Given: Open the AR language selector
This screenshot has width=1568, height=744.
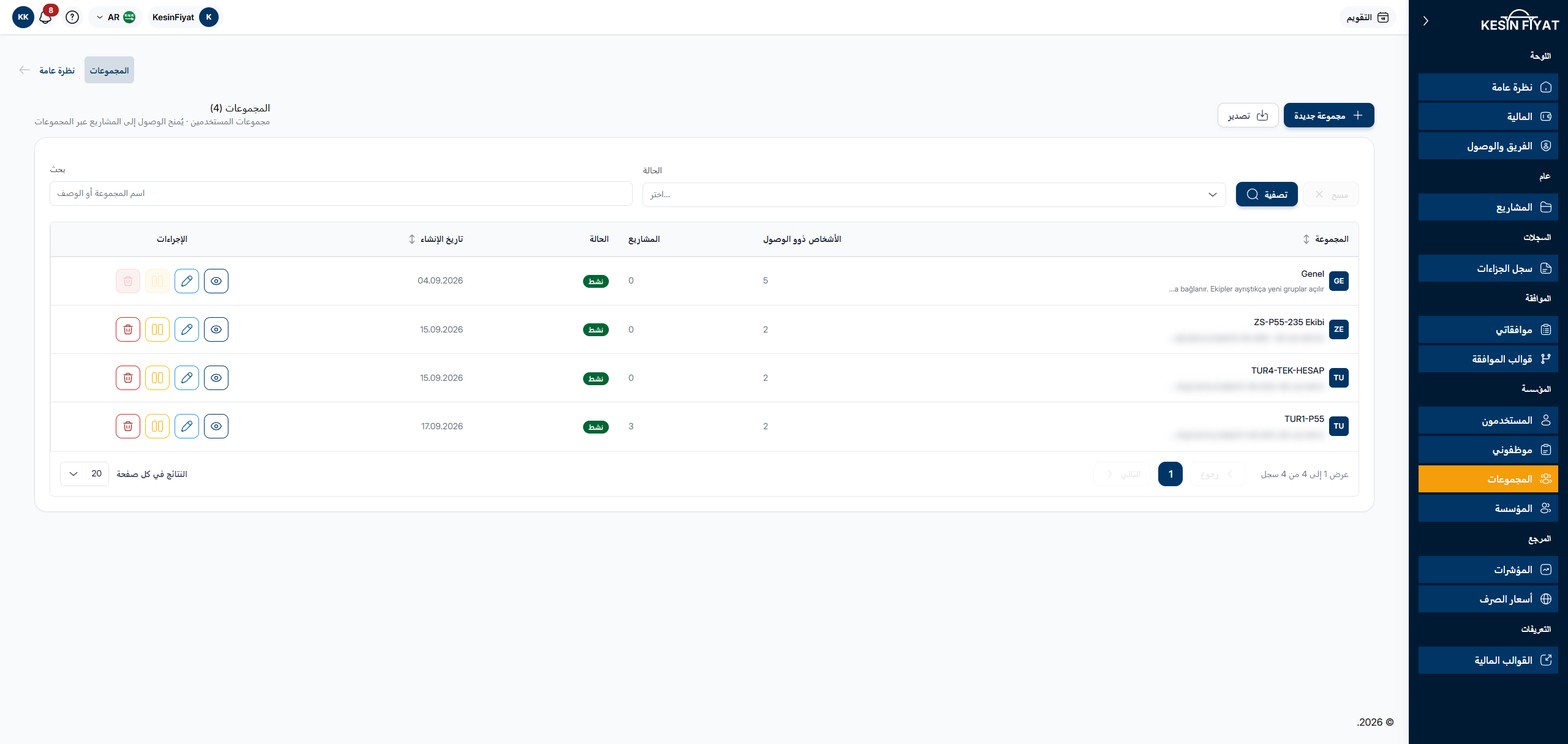Looking at the screenshot, I should click(x=115, y=17).
